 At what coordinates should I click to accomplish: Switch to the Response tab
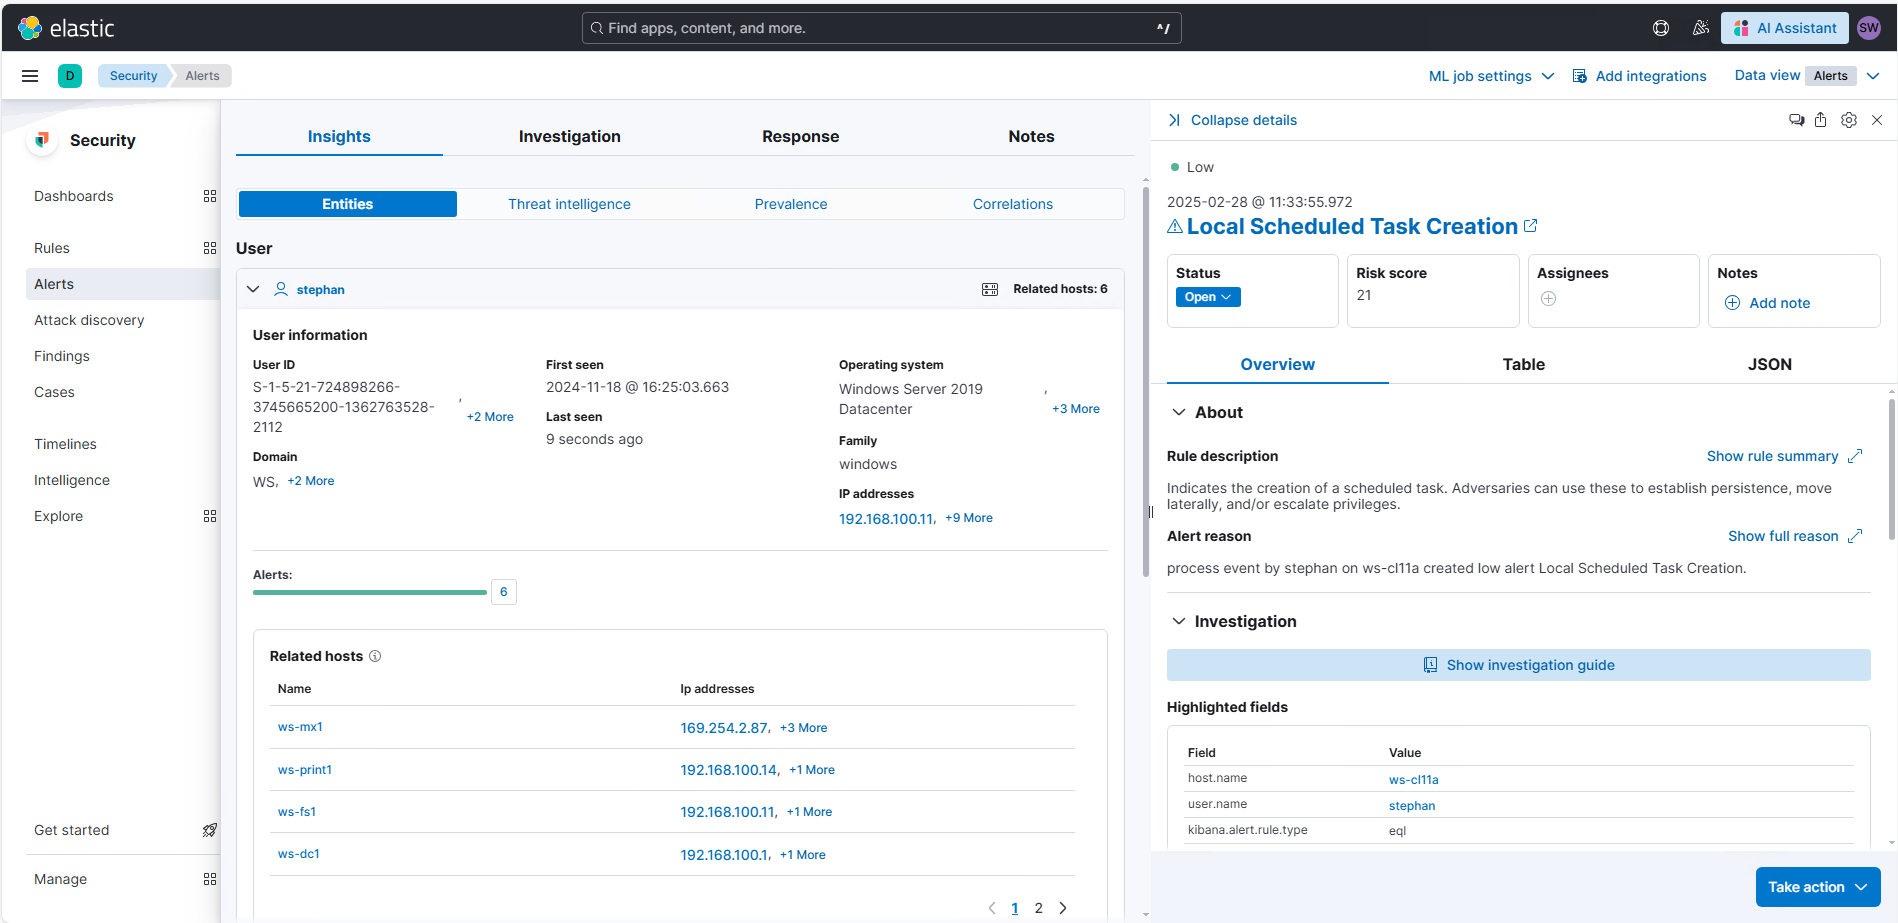801,137
